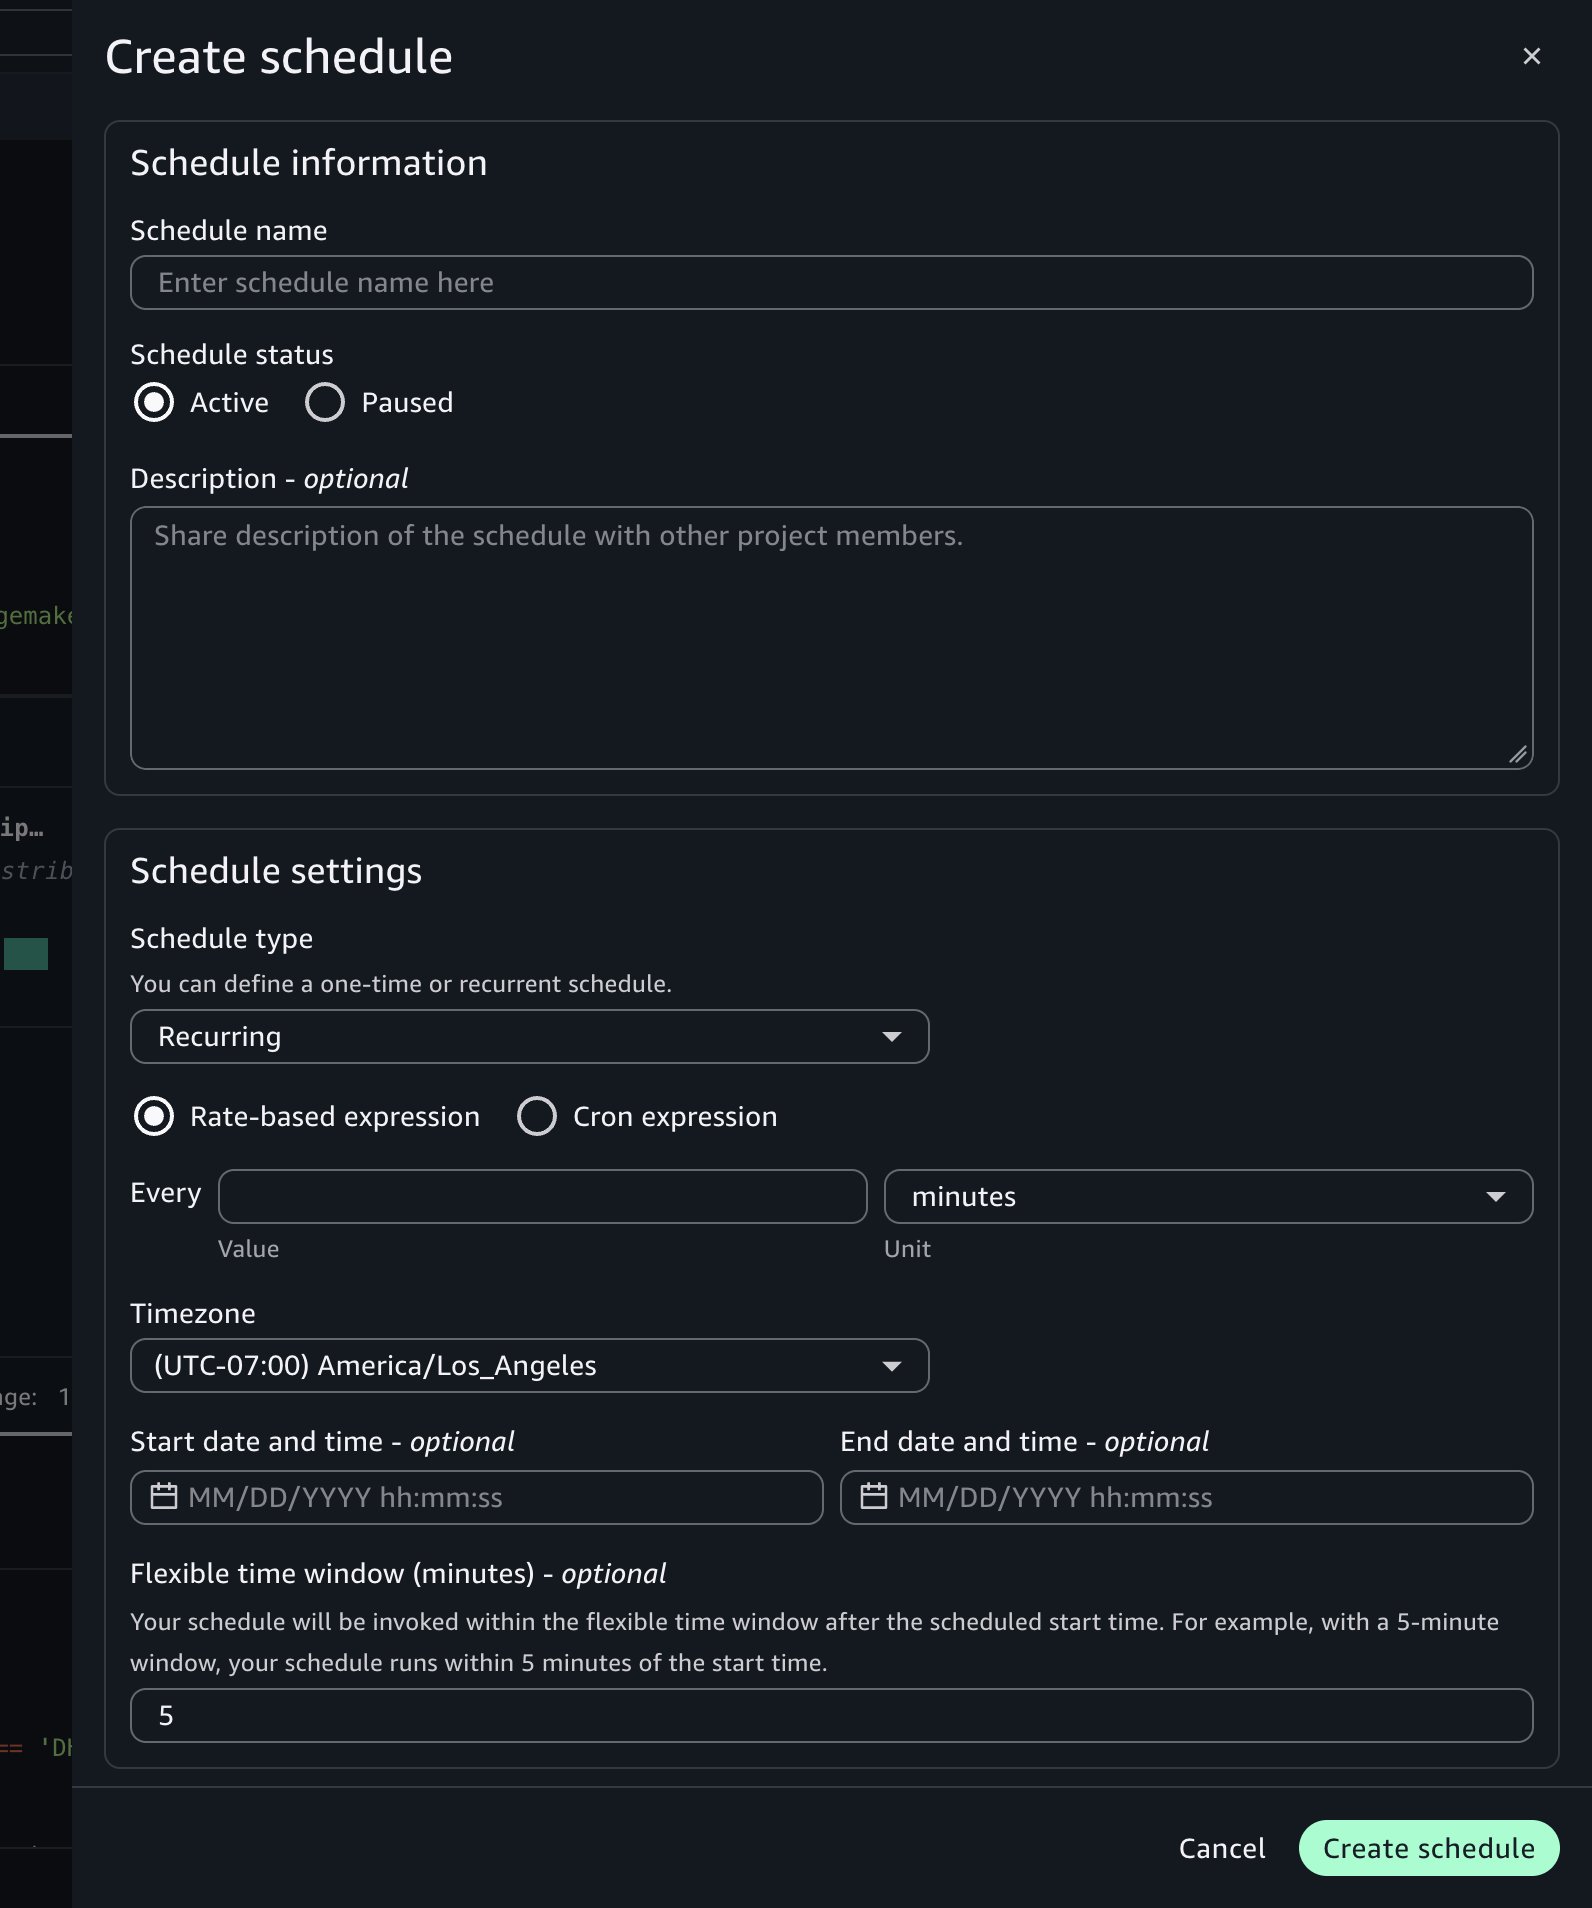
Task: Open the Timezone dropdown
Action: (529, 1366)
